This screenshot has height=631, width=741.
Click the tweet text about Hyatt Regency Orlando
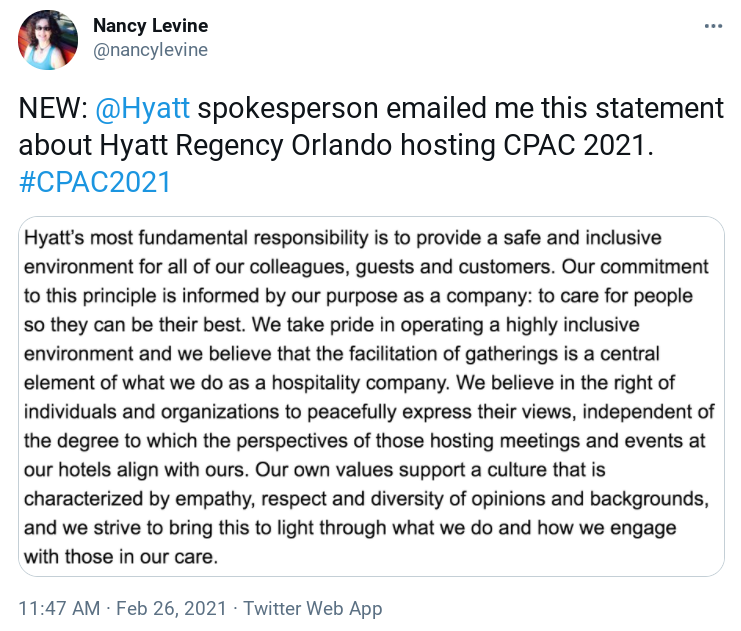(371, 145)
